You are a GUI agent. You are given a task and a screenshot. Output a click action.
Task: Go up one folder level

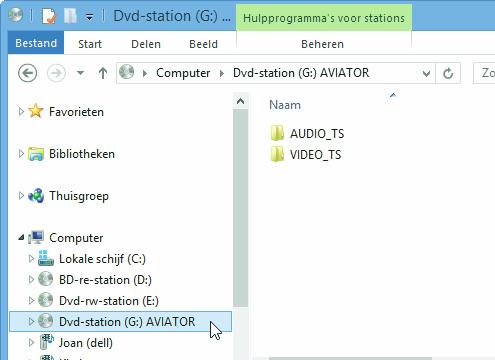click(x=103, y=73)
